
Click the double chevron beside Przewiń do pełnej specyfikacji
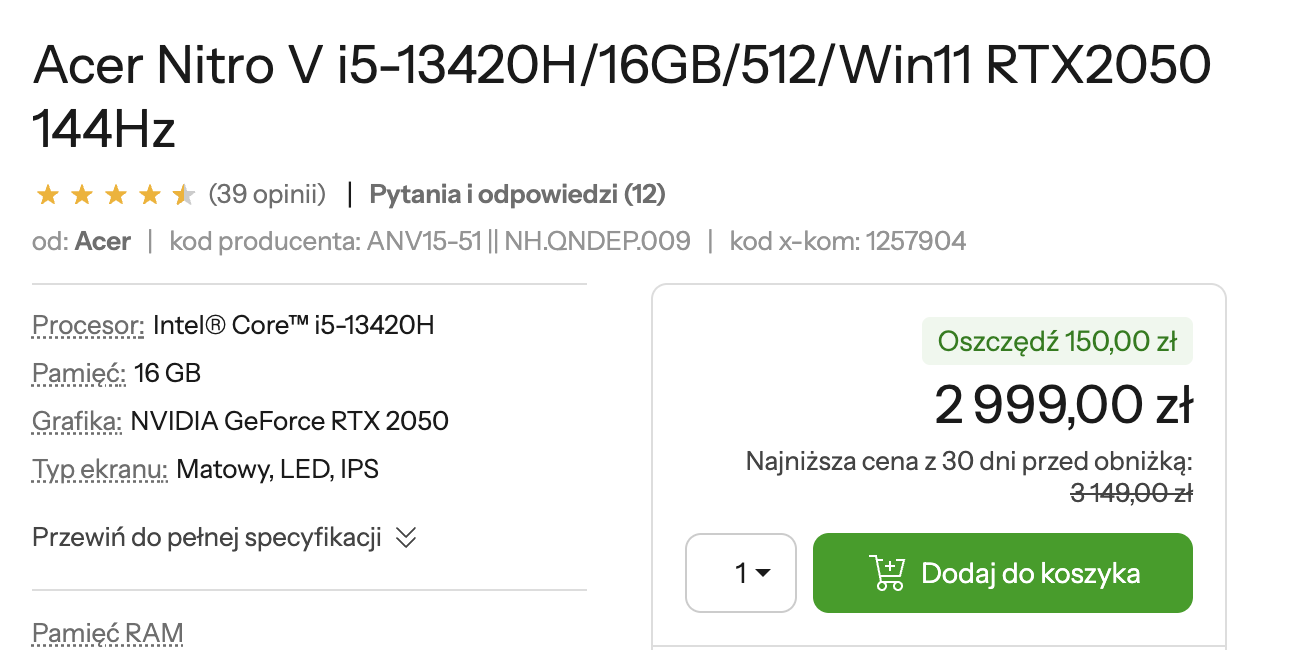click(x=405, y=538)
